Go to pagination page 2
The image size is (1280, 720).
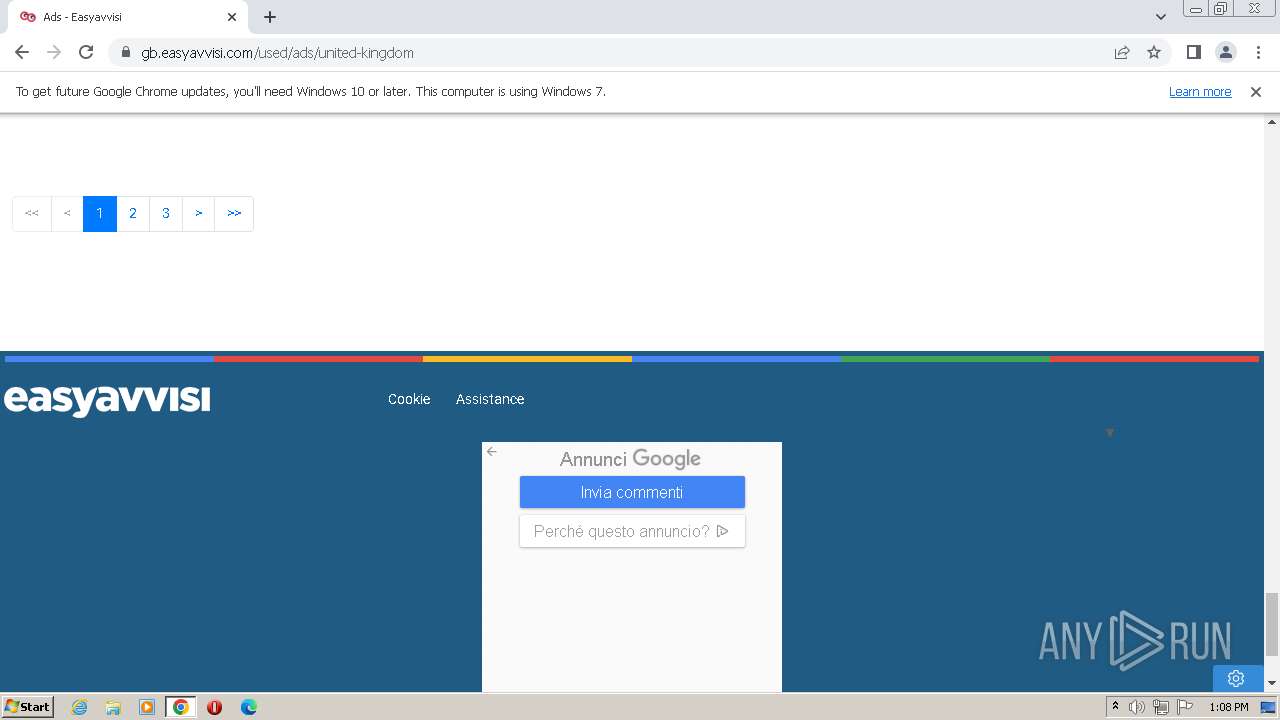[x=133, y=213]
